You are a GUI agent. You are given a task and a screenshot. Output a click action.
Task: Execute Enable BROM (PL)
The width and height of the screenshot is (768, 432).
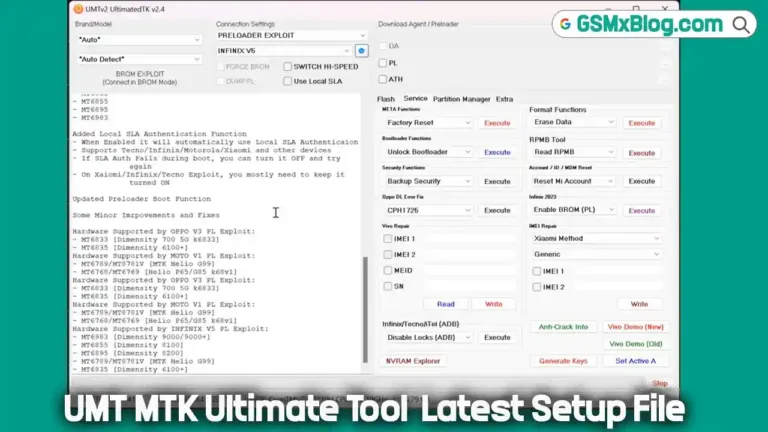coord(642,211)
